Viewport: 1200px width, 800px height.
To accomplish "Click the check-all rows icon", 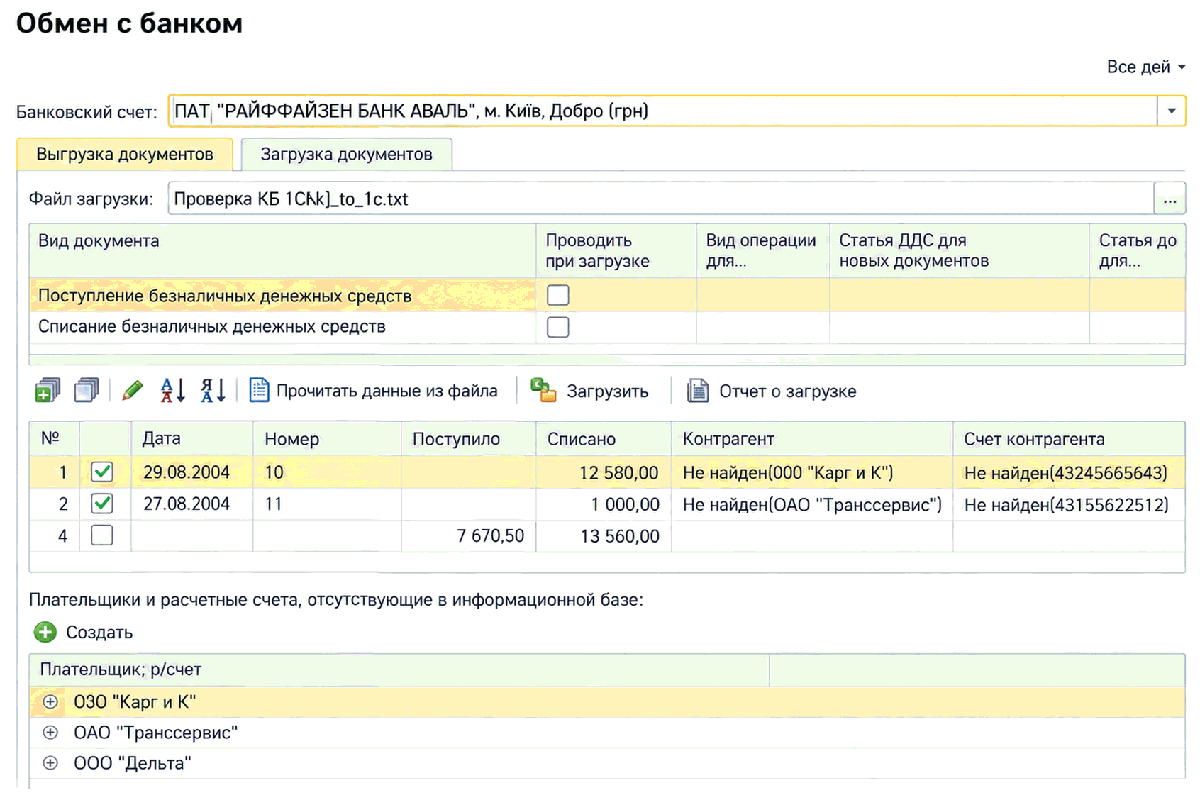I will tap(47, 391).
